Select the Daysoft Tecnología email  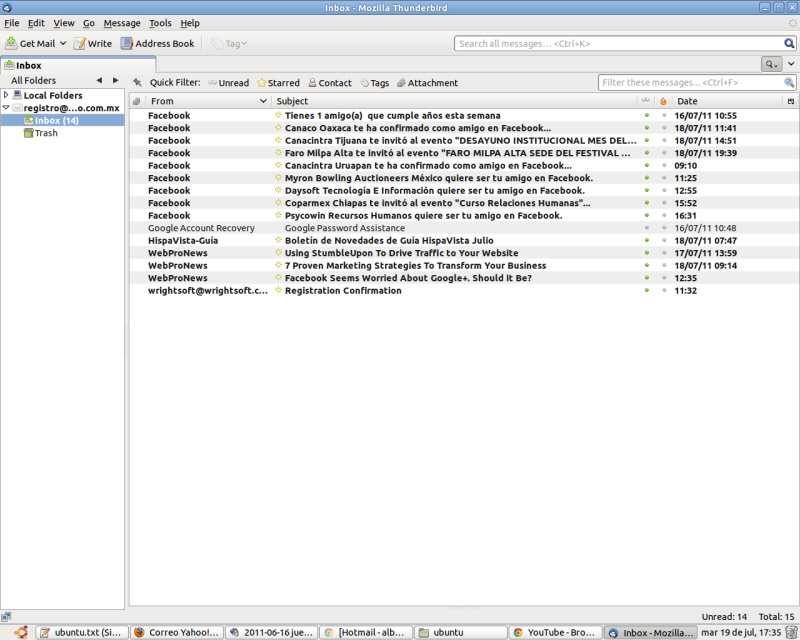pyautogui.click(x=463, y=190)
